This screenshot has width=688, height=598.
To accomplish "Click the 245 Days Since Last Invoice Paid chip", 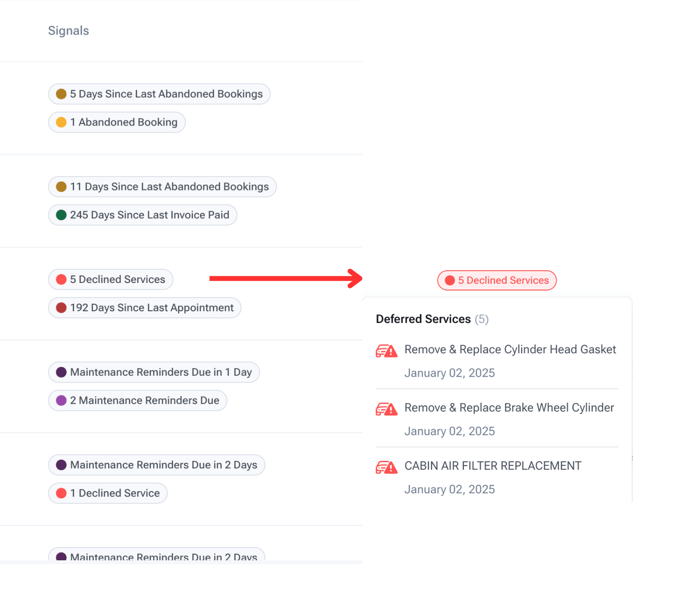I will pyautogui.click(x=143, y=215).
